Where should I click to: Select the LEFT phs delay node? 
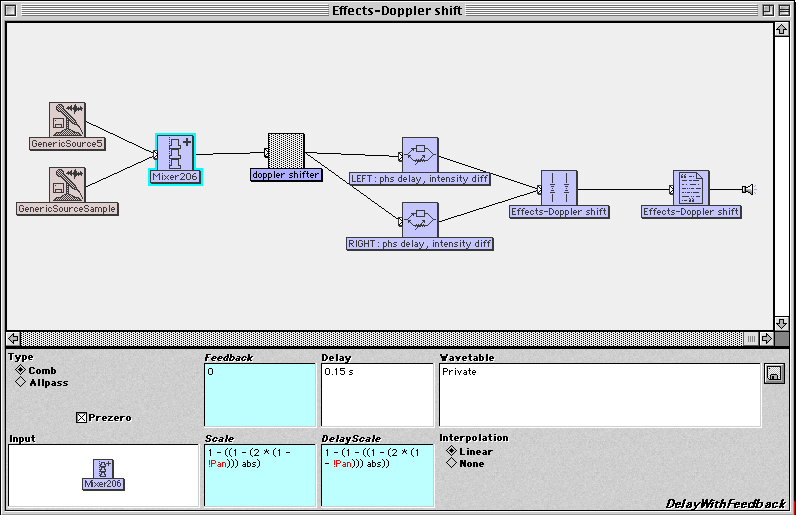tap(420, 155)
